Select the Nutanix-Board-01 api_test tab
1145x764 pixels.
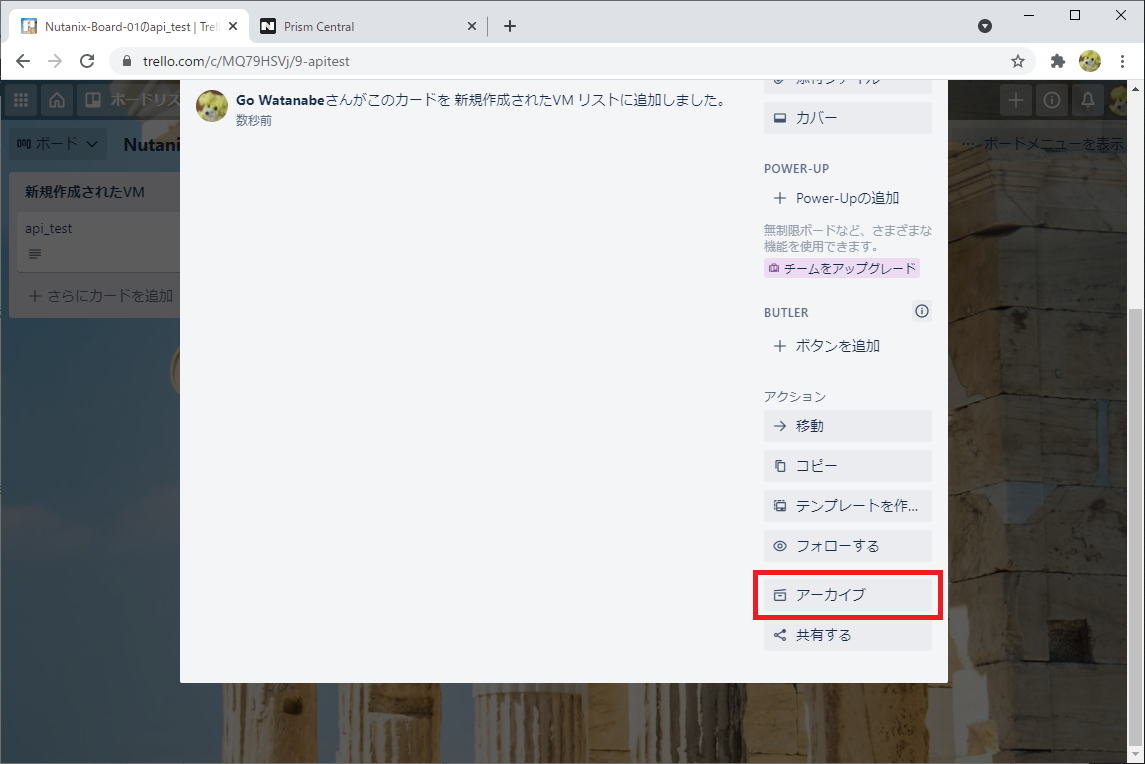120,25
